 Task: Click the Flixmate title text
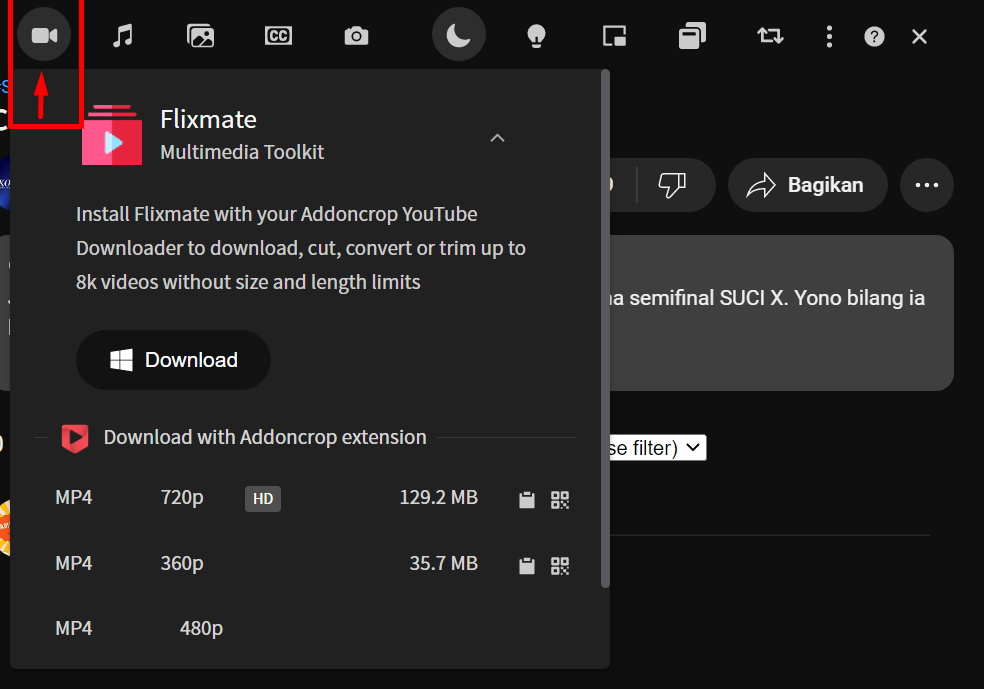[208, 119]
